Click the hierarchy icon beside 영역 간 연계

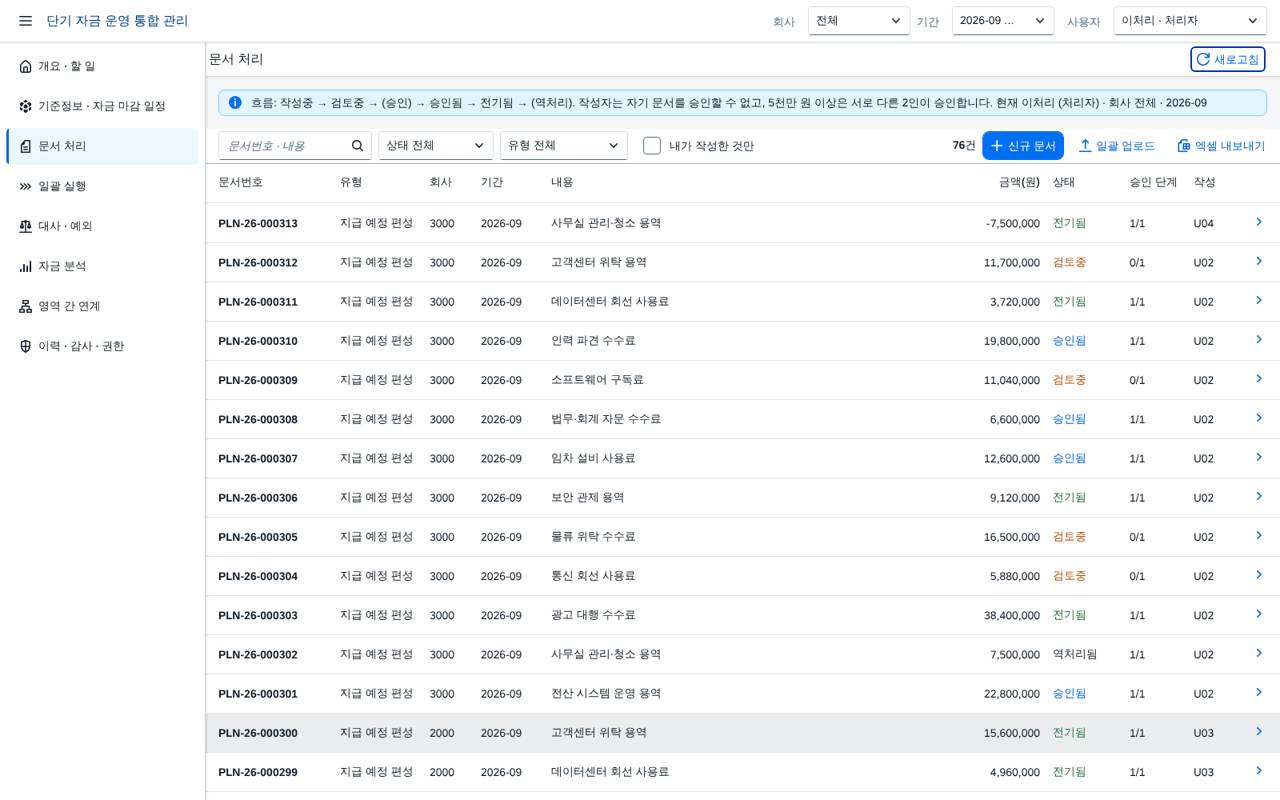point(26,306)
